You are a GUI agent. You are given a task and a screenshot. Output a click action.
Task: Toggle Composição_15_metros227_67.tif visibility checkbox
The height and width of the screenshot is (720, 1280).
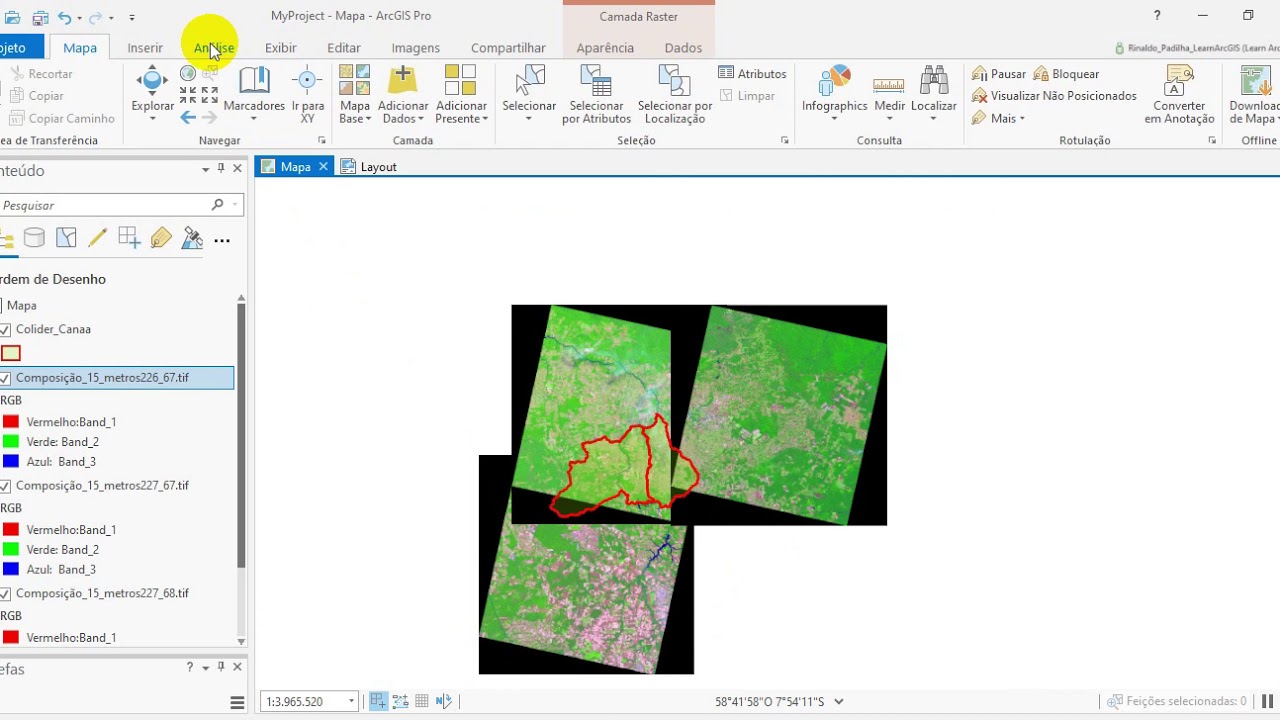coord(5,486)
